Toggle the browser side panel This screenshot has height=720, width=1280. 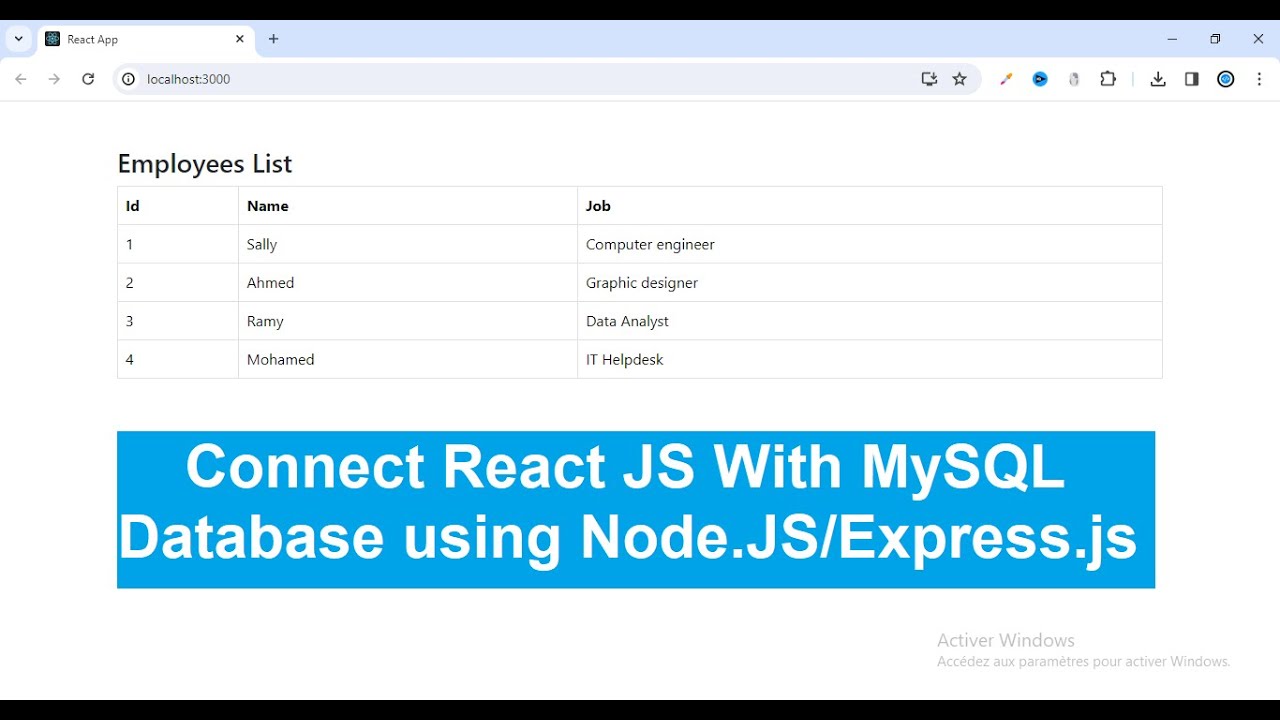coord(1192,79)
